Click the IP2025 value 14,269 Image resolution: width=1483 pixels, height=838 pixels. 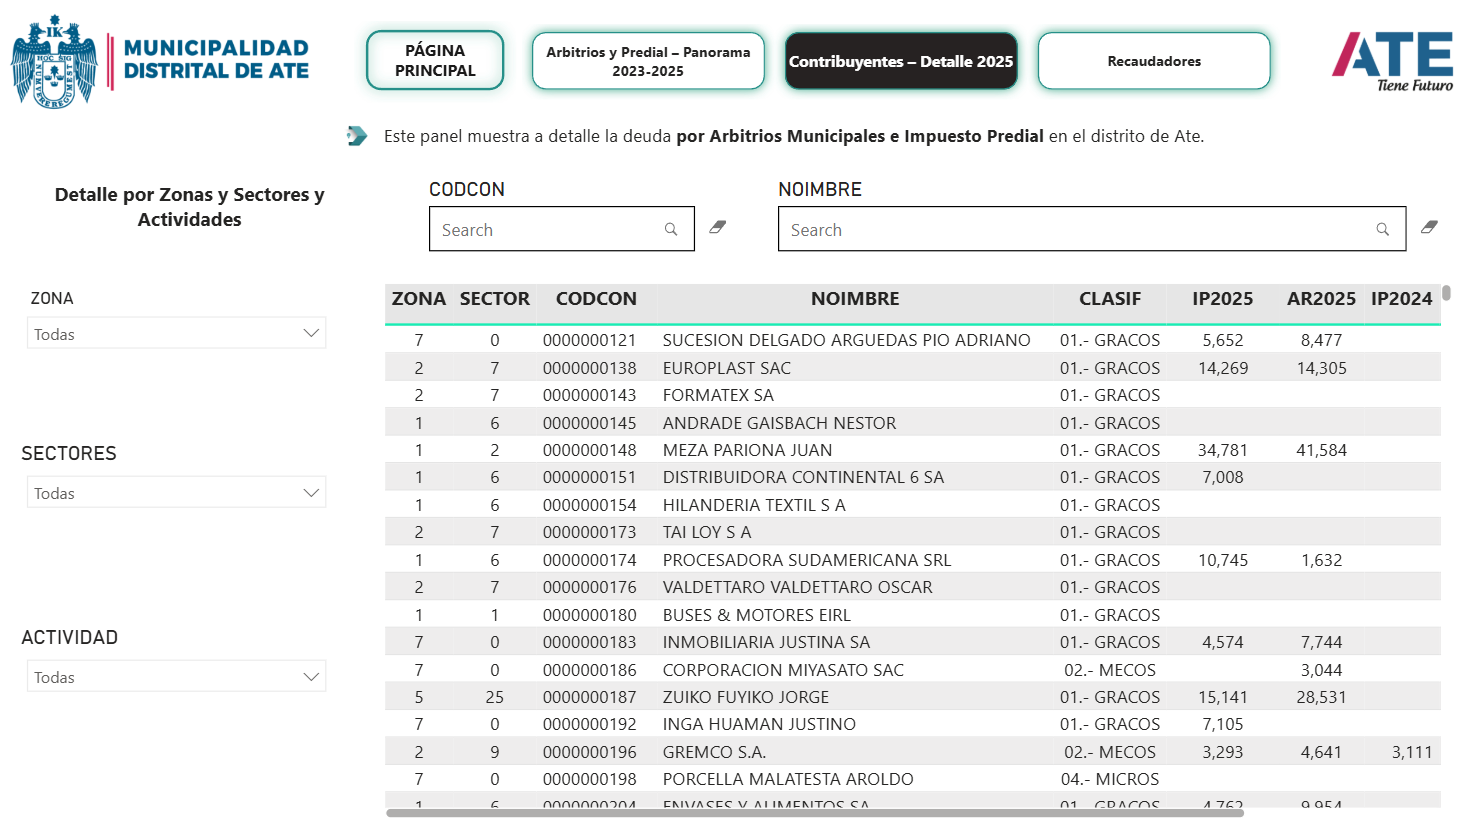pos(1223,368)
